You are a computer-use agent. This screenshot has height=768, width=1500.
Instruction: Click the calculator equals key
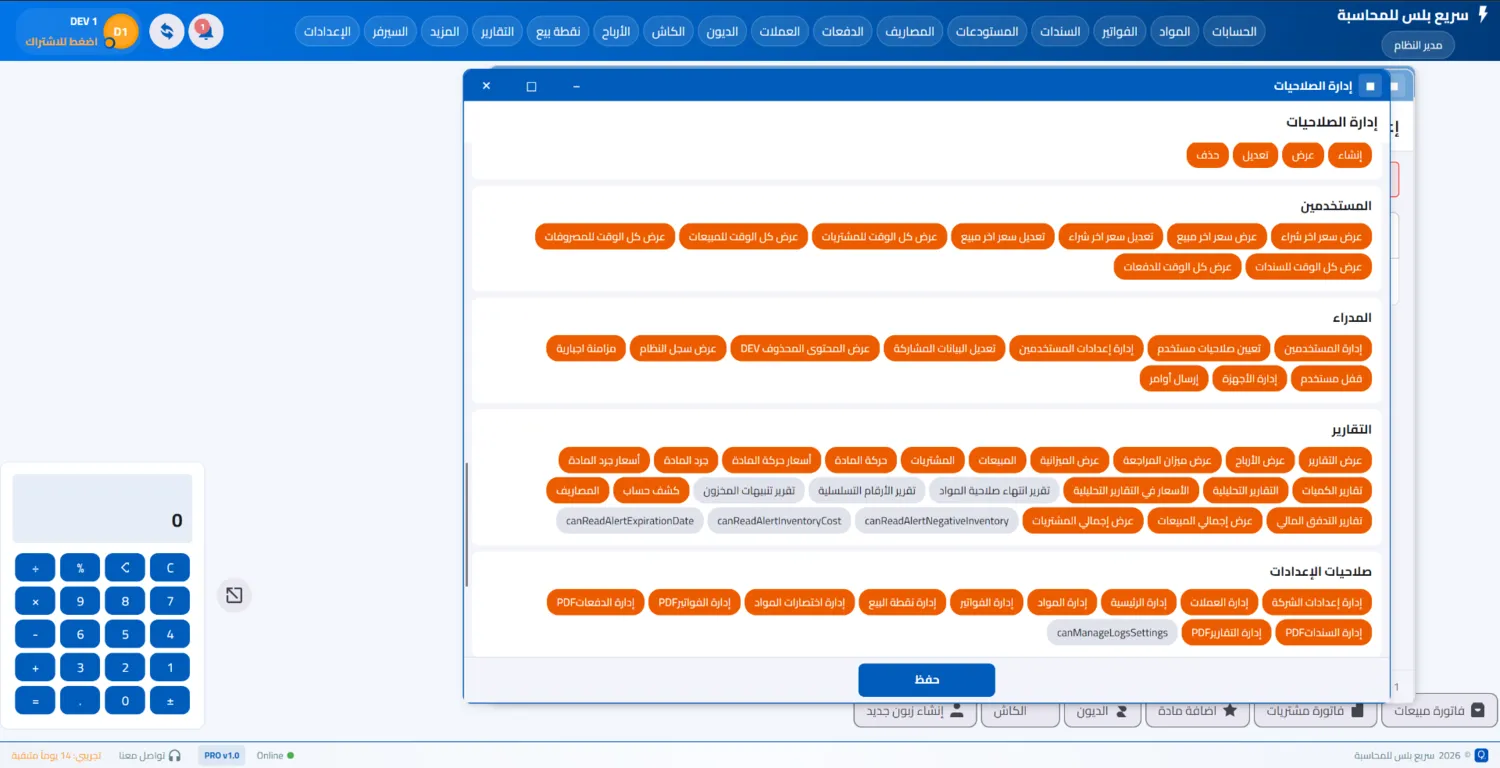[35, 701]
